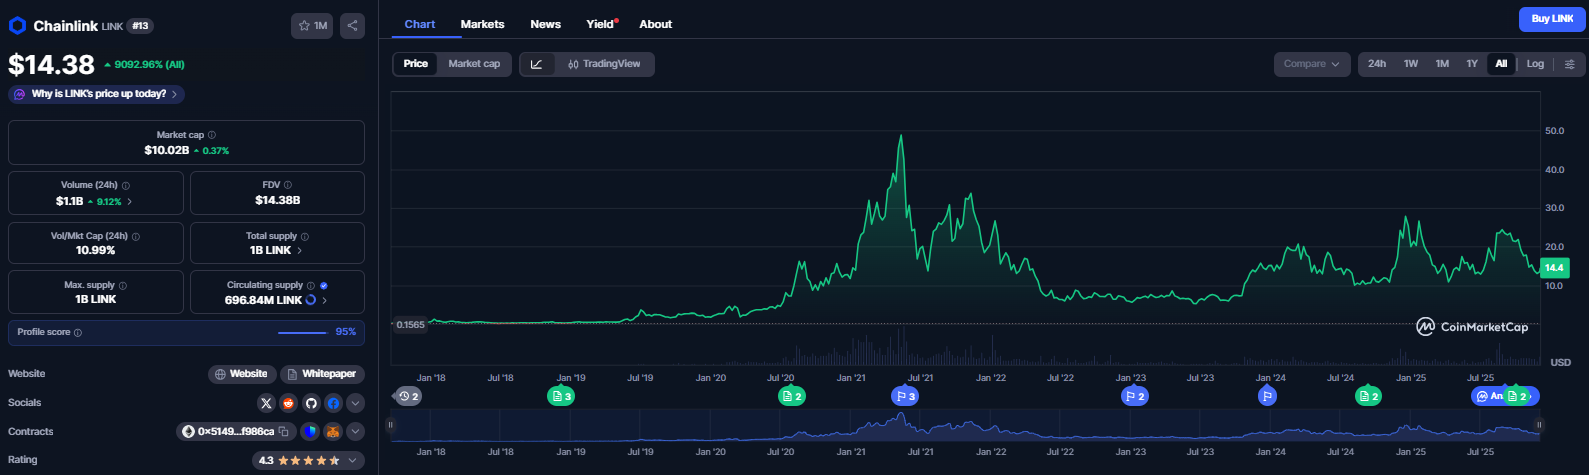Open the X (Twitter) social link
The height and width of the screenshot is (475, 1589).
point(266,403)
